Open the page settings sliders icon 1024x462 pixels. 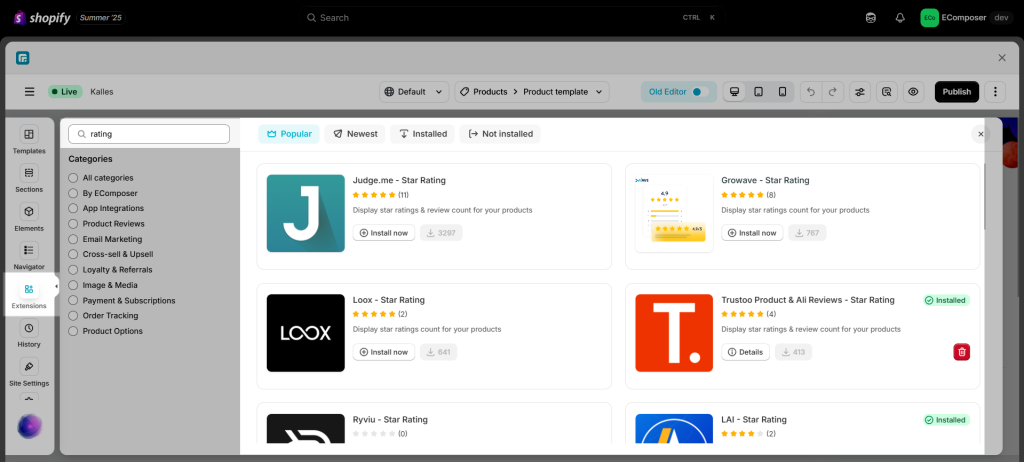click(859, 91)
